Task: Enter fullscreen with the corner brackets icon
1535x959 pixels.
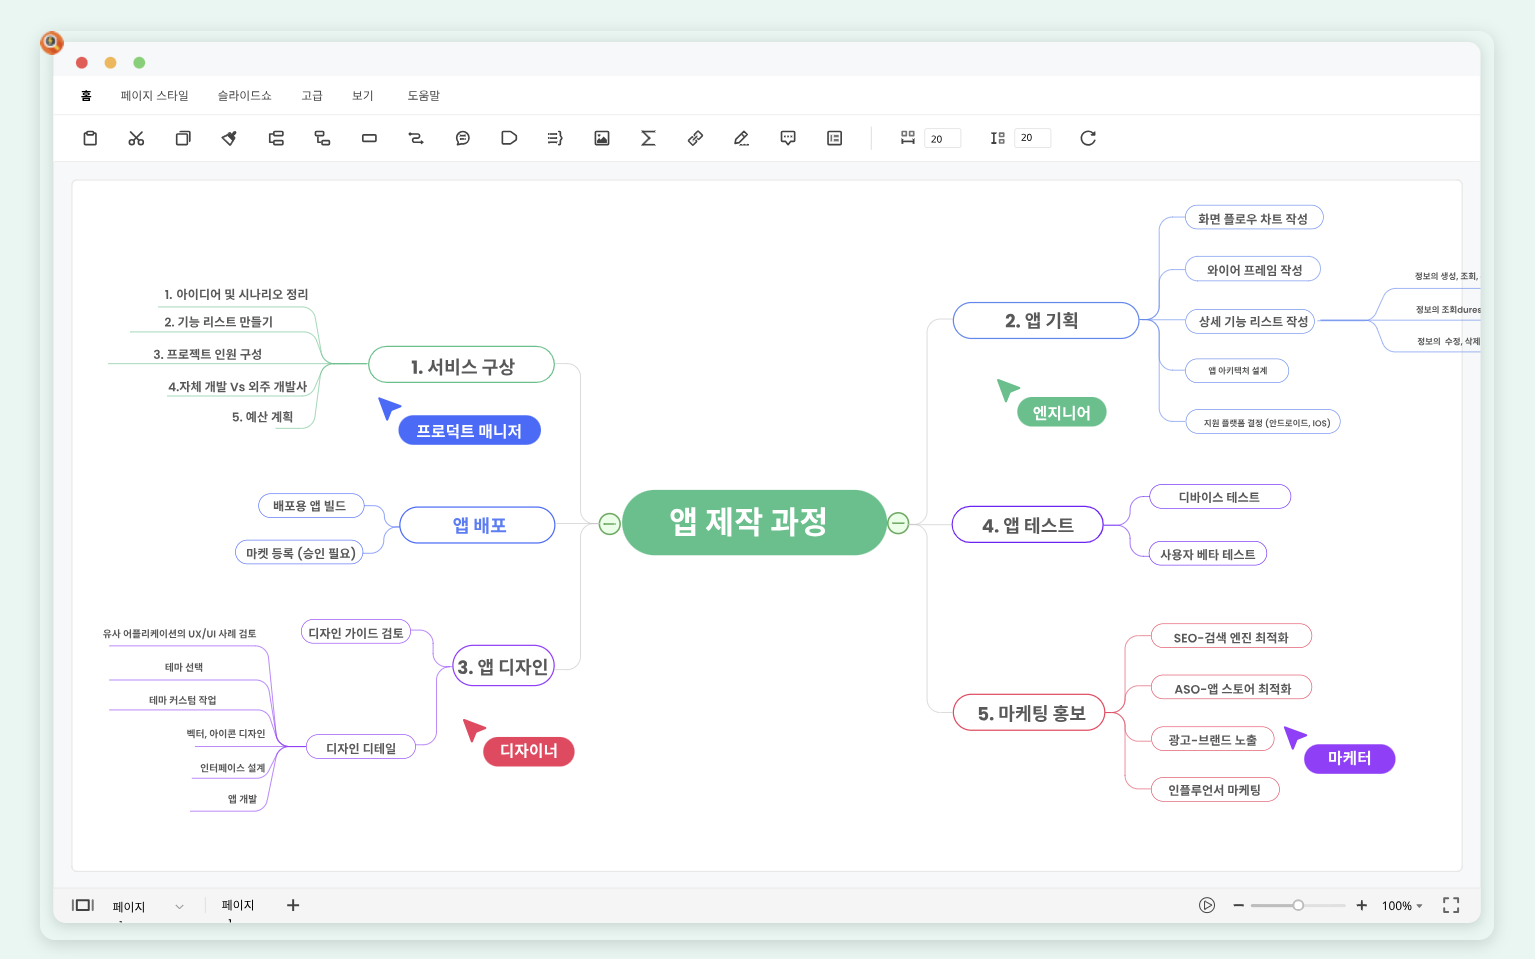Action: coord(1451,905)
